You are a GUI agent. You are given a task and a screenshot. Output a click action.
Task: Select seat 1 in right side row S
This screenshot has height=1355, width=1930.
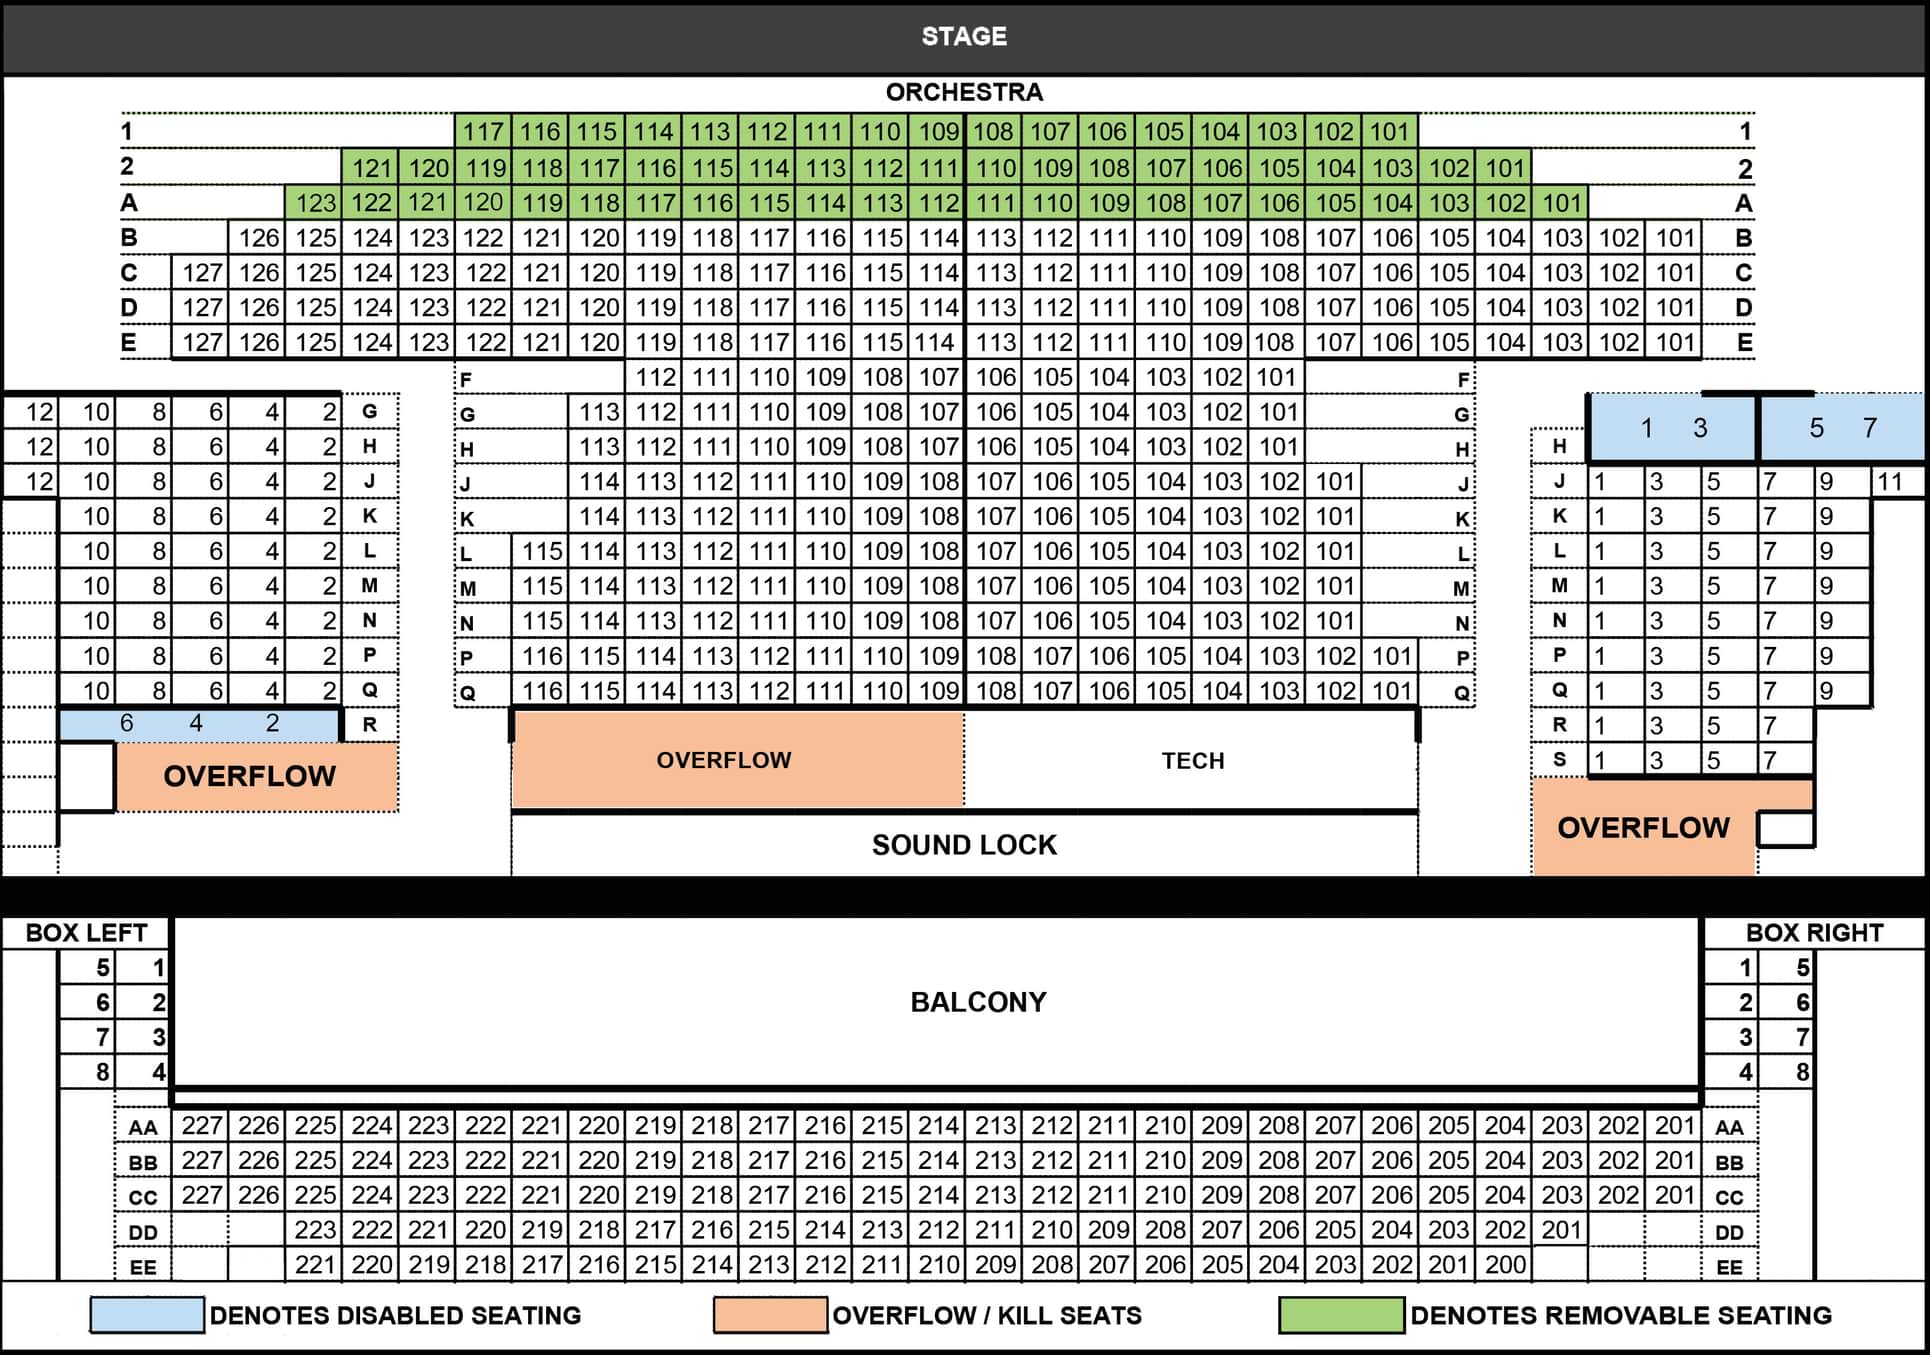pyautogui.click(x=1617, y=760)
